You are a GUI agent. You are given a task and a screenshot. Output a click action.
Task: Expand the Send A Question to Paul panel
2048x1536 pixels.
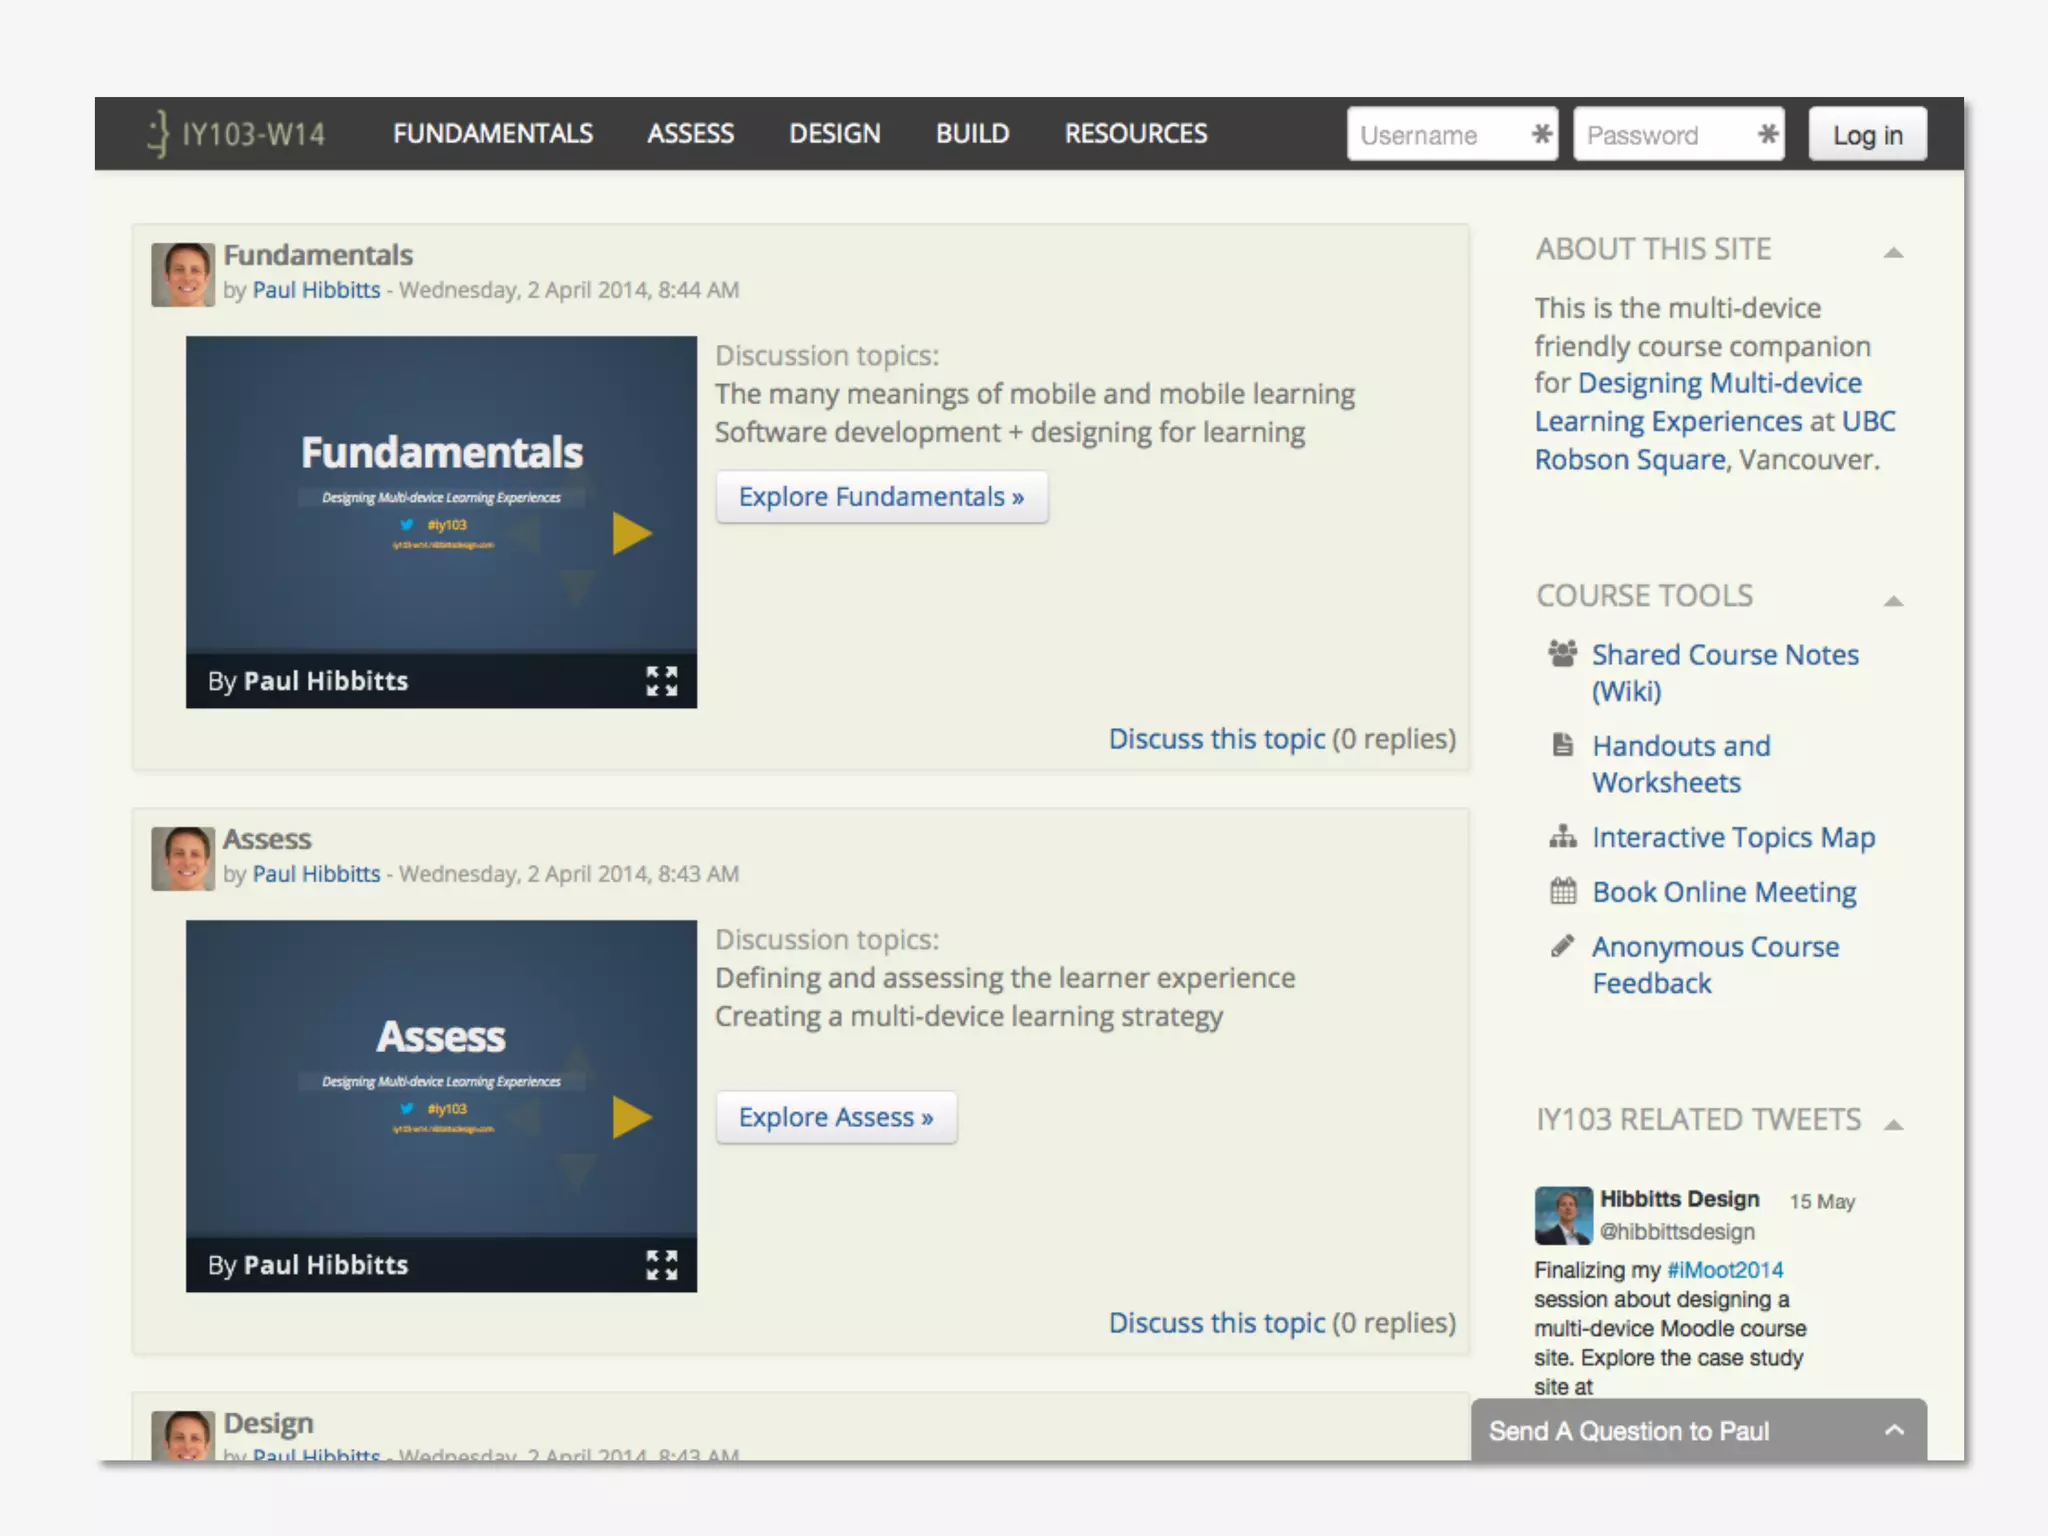[x=1894, y=1431]
